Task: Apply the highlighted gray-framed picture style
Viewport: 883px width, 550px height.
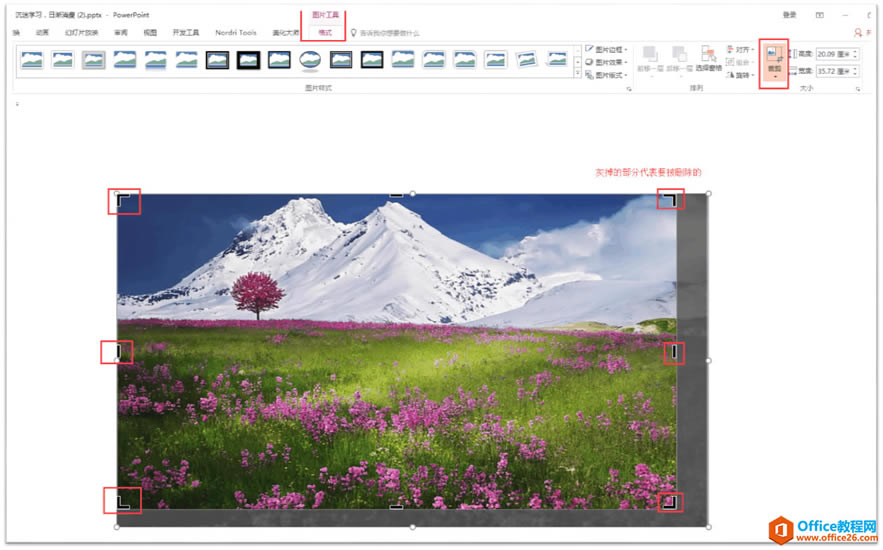Action: (93, 60)
